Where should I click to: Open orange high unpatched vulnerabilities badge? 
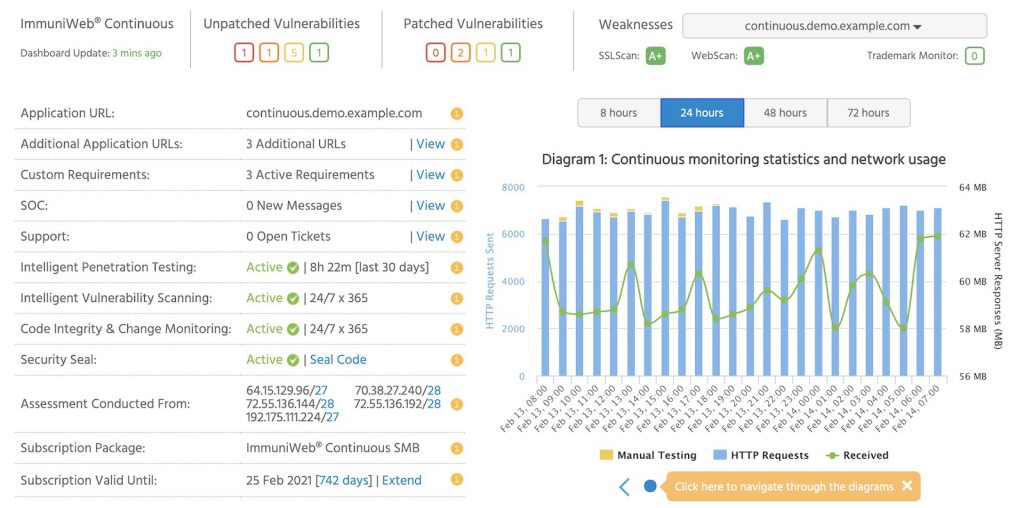click(x=268, y=53)
